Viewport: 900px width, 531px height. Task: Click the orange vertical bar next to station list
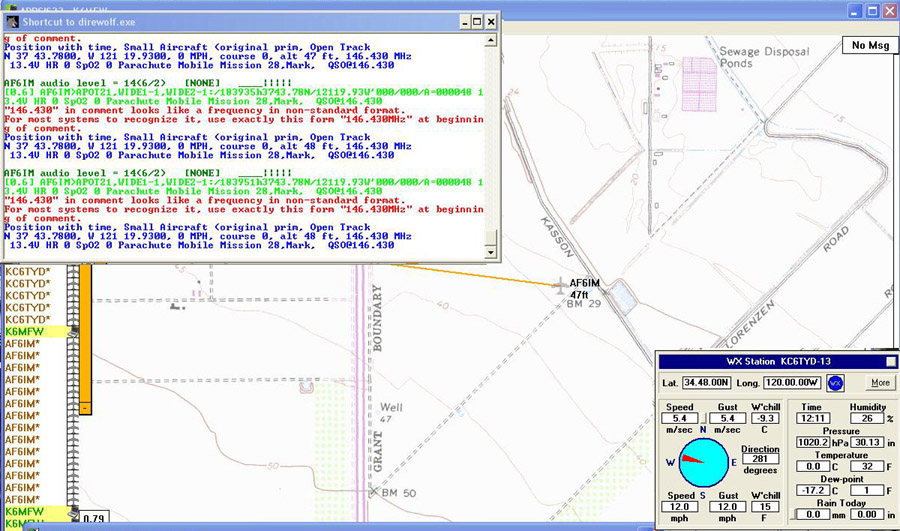(85, 330)
